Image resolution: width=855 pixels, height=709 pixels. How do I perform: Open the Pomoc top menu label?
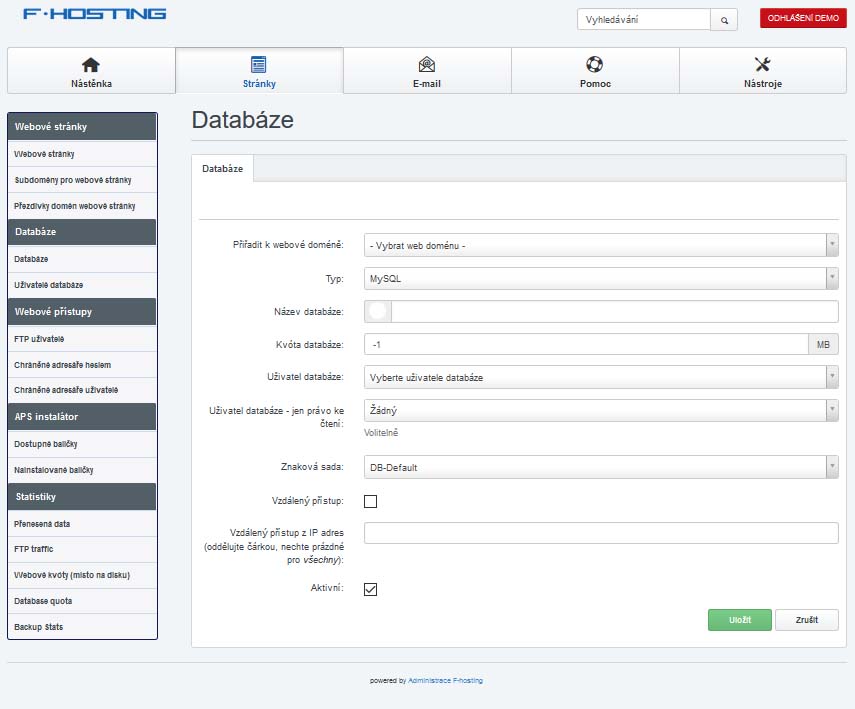click(x=595, y=83)
